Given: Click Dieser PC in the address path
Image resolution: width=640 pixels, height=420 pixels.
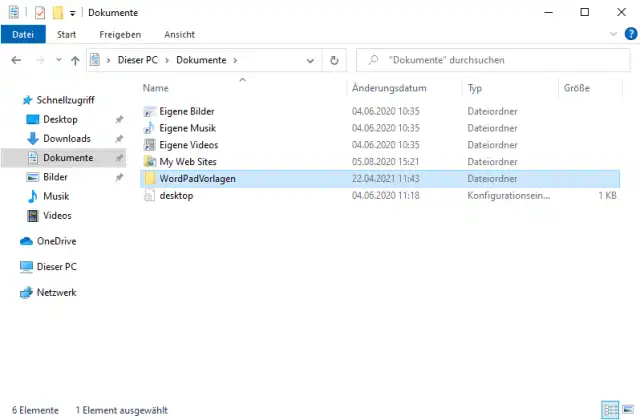Looking at the screenshot, I should tap(138, 60).
